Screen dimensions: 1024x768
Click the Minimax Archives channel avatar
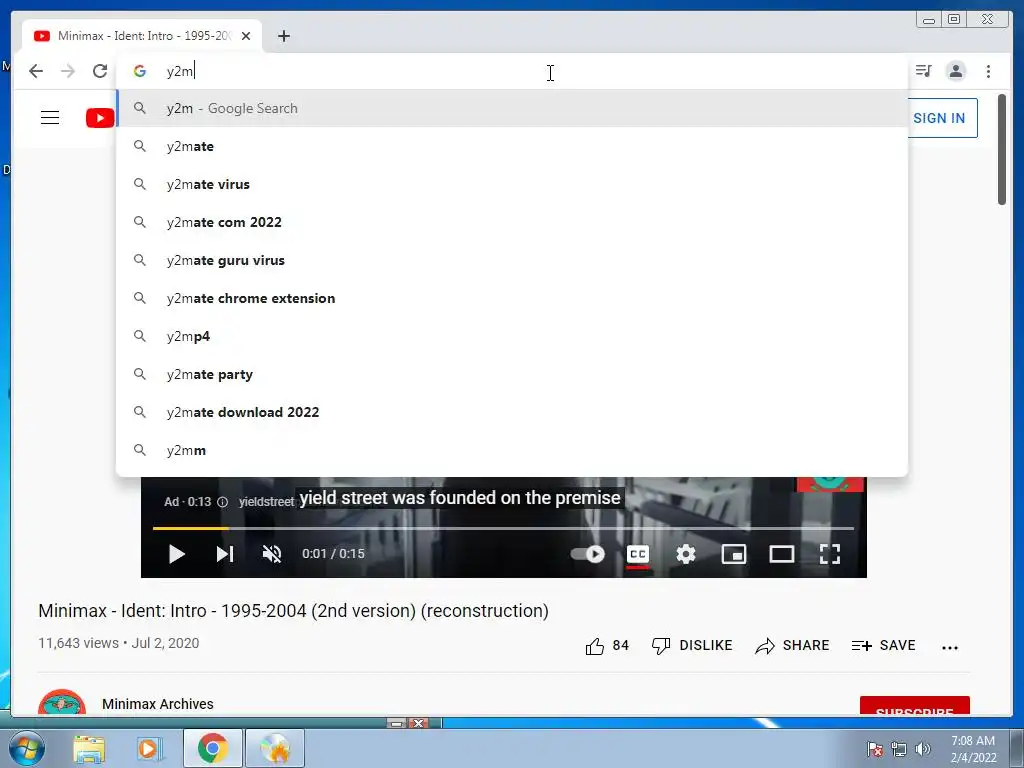pos(62,702)
